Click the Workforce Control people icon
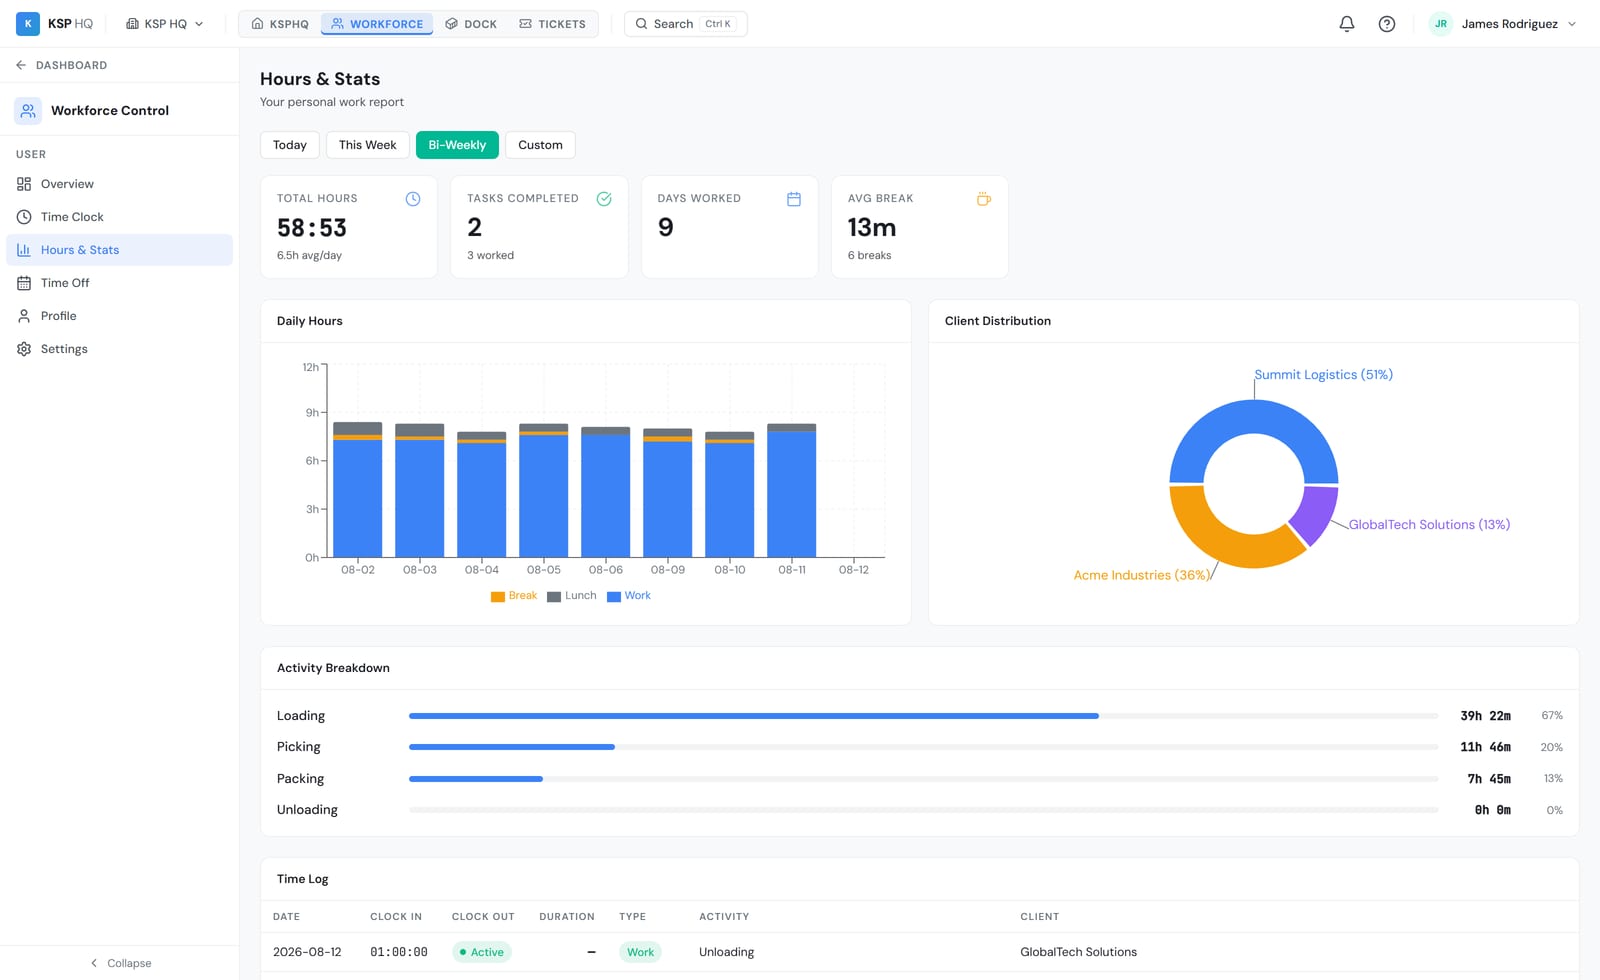 pos(28,111)
